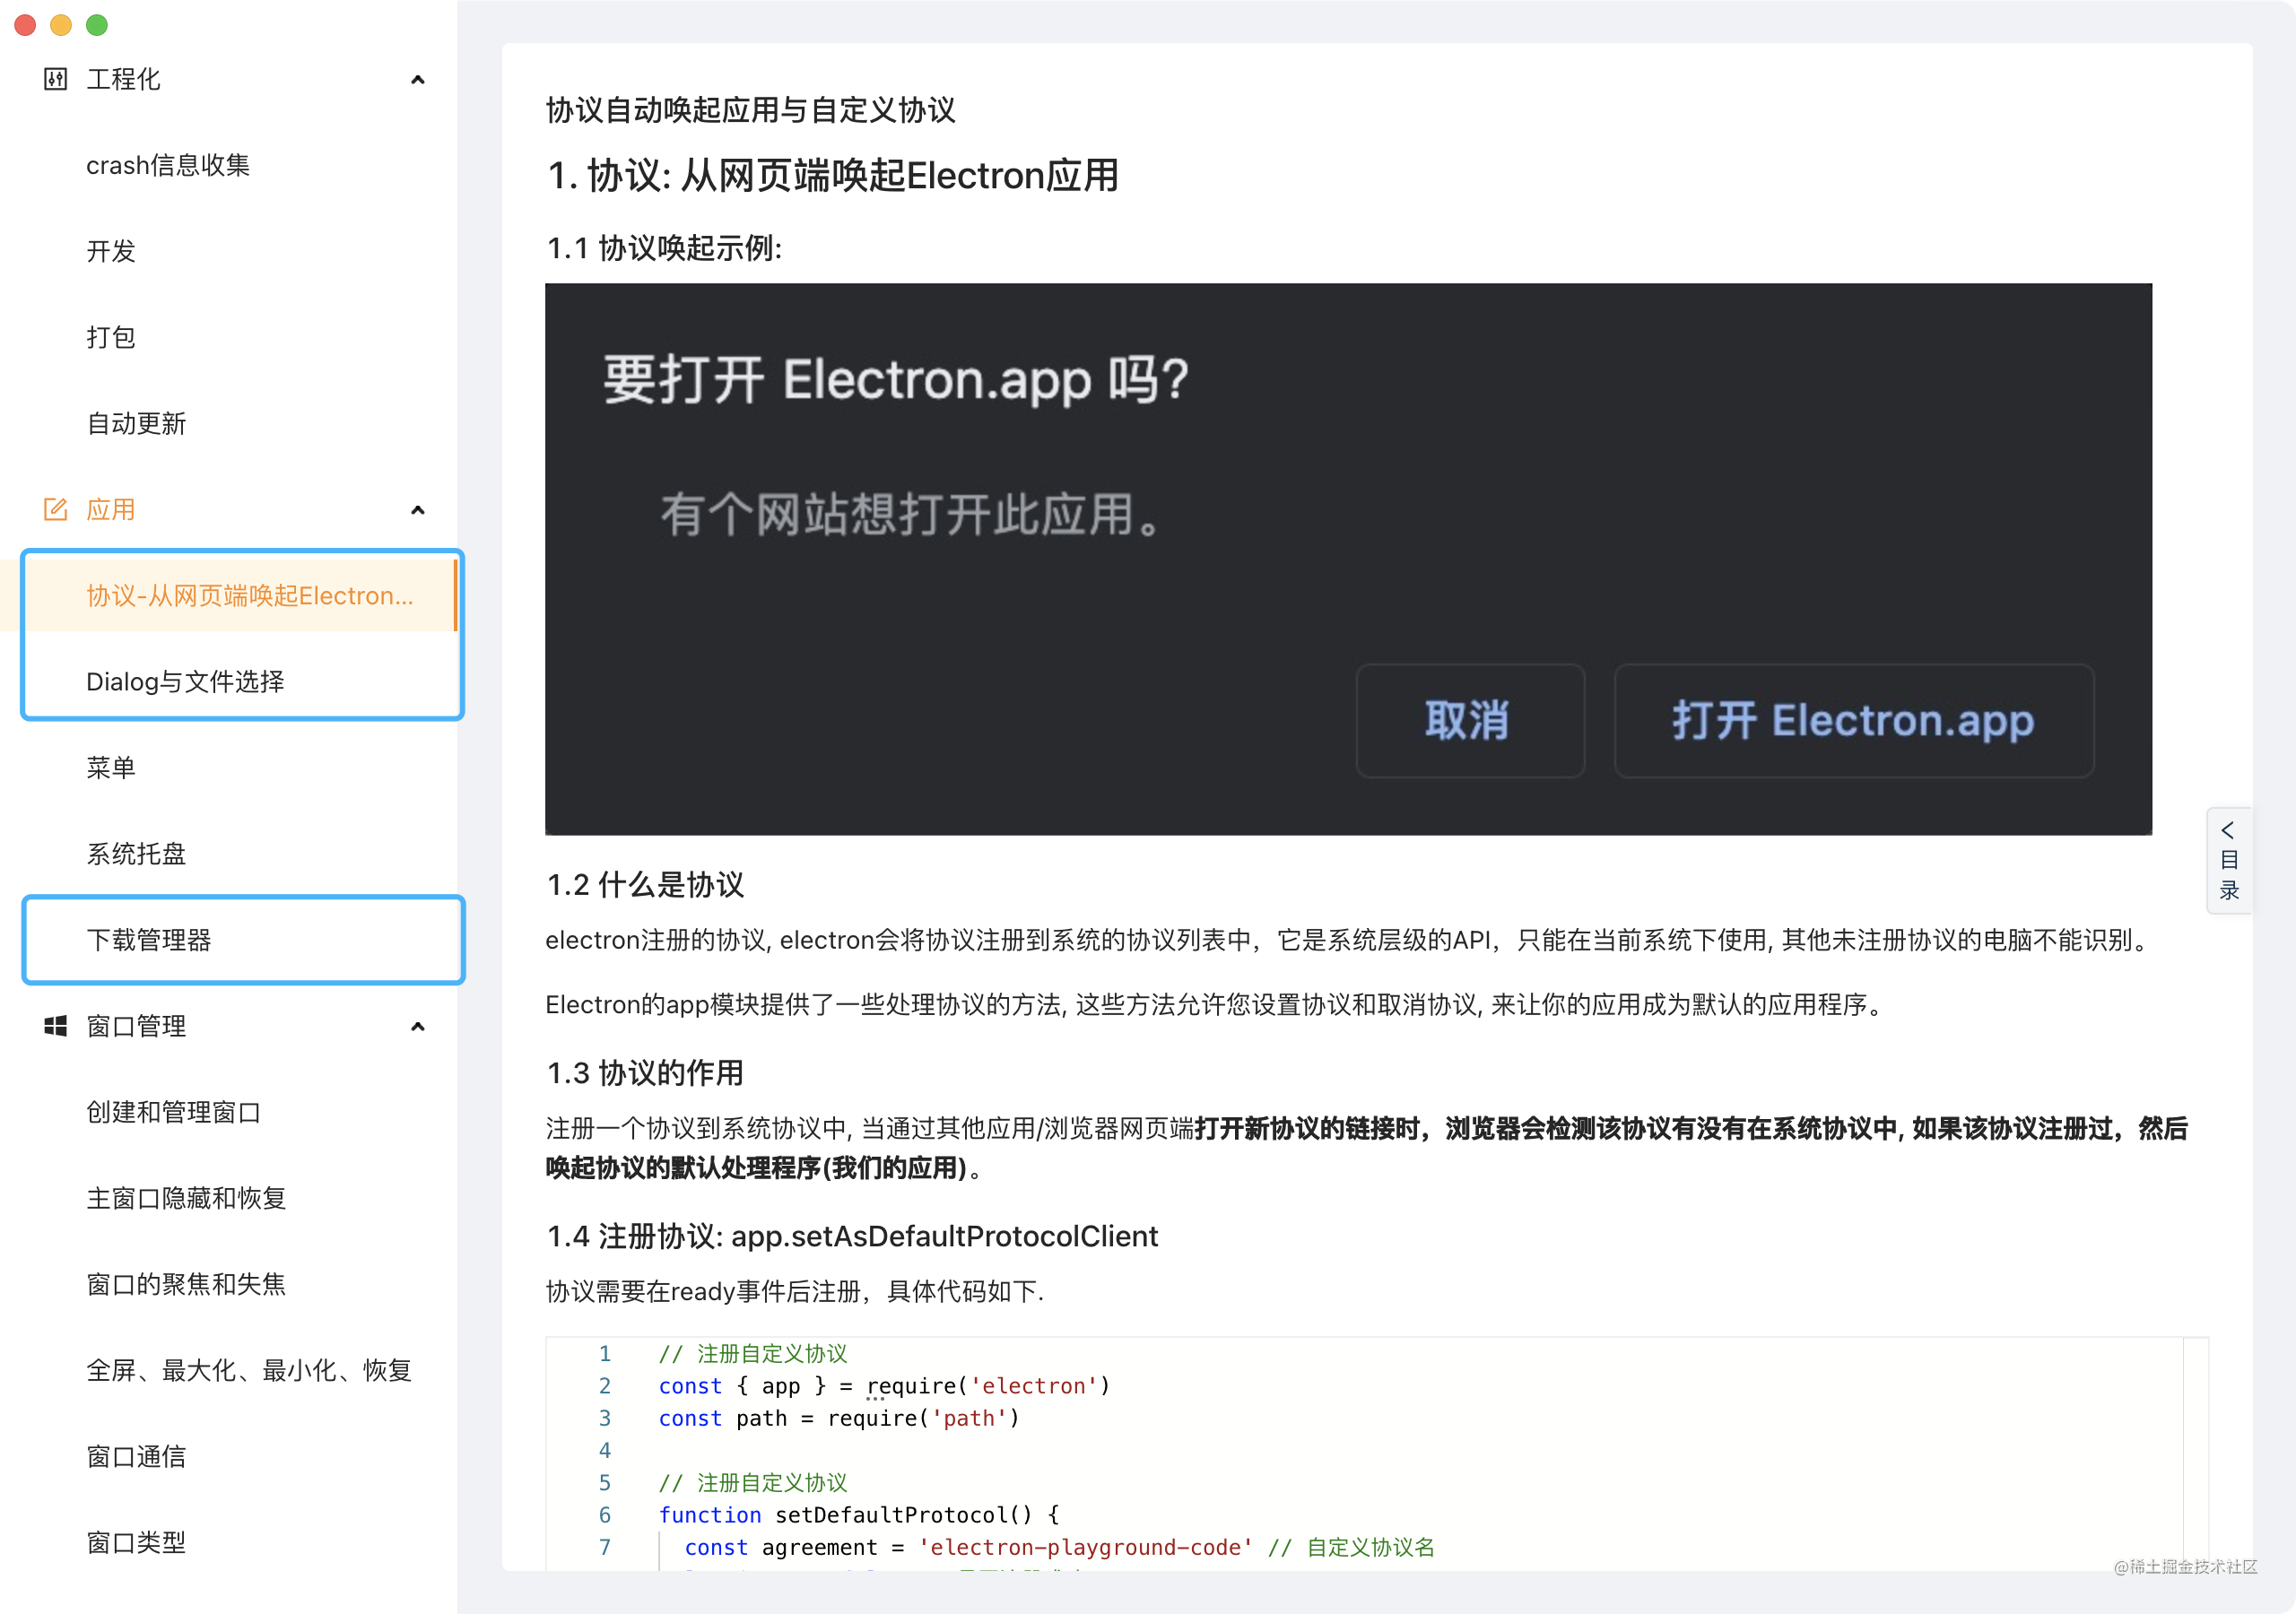The image size is (2296, 1614).
Task: Click the 1.1 协议唤起示例 heading
Action: pyautogui.click(x=664, y=247)
